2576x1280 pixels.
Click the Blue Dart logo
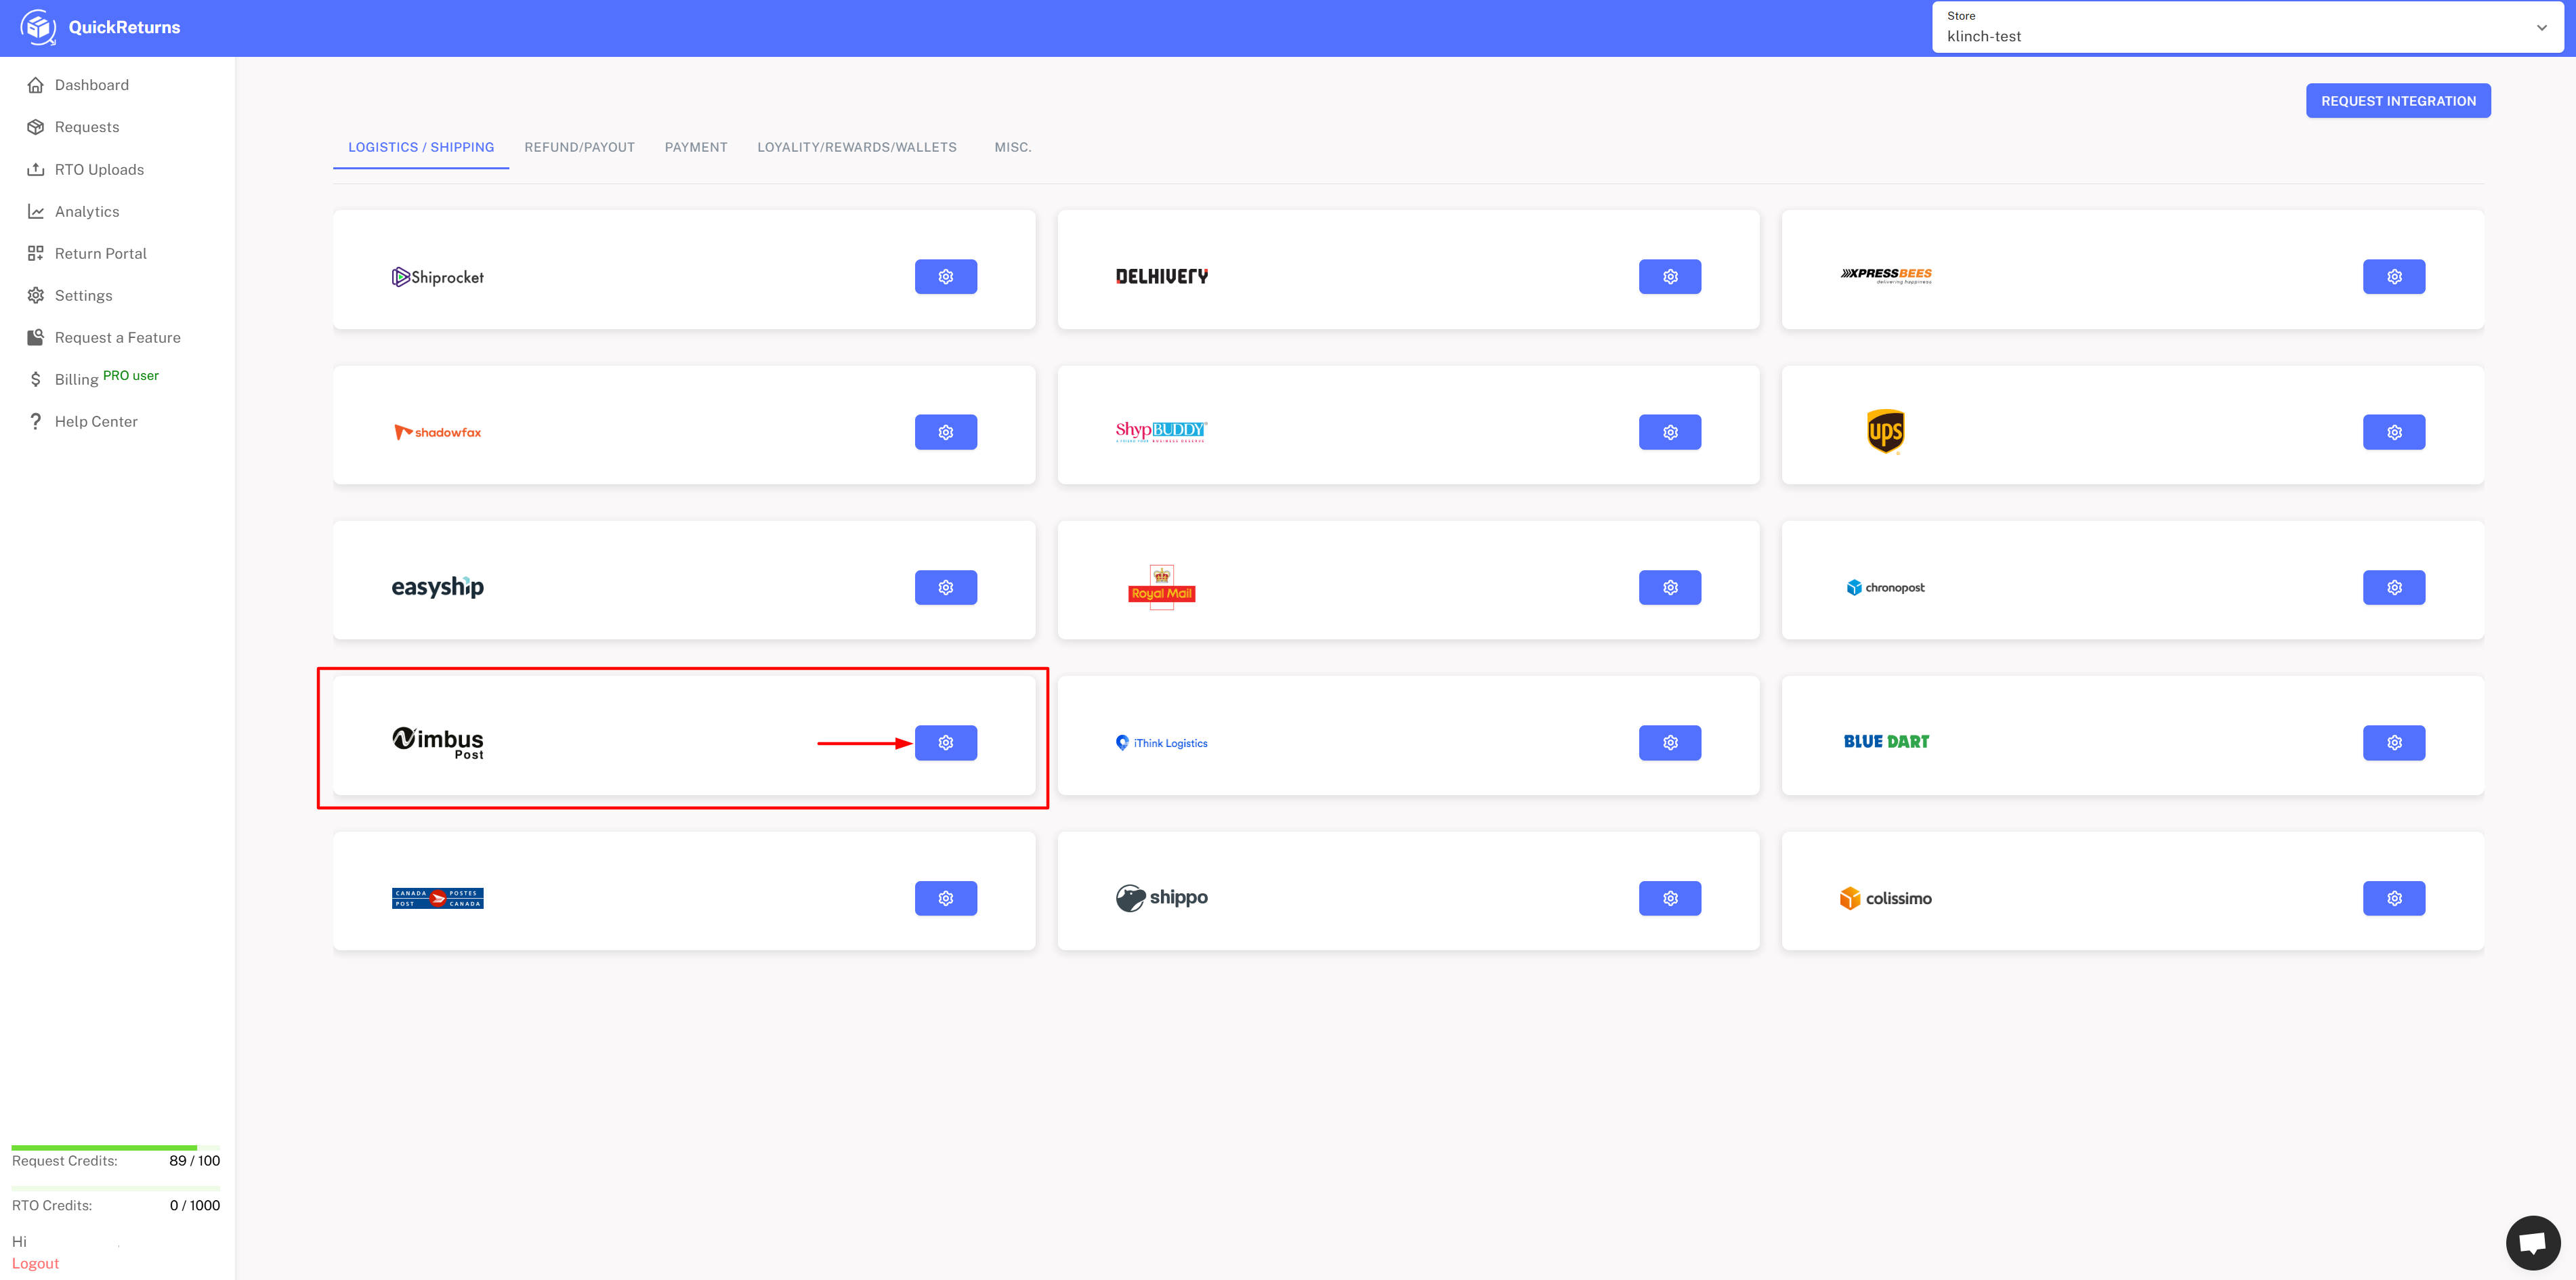[1886, 742]
